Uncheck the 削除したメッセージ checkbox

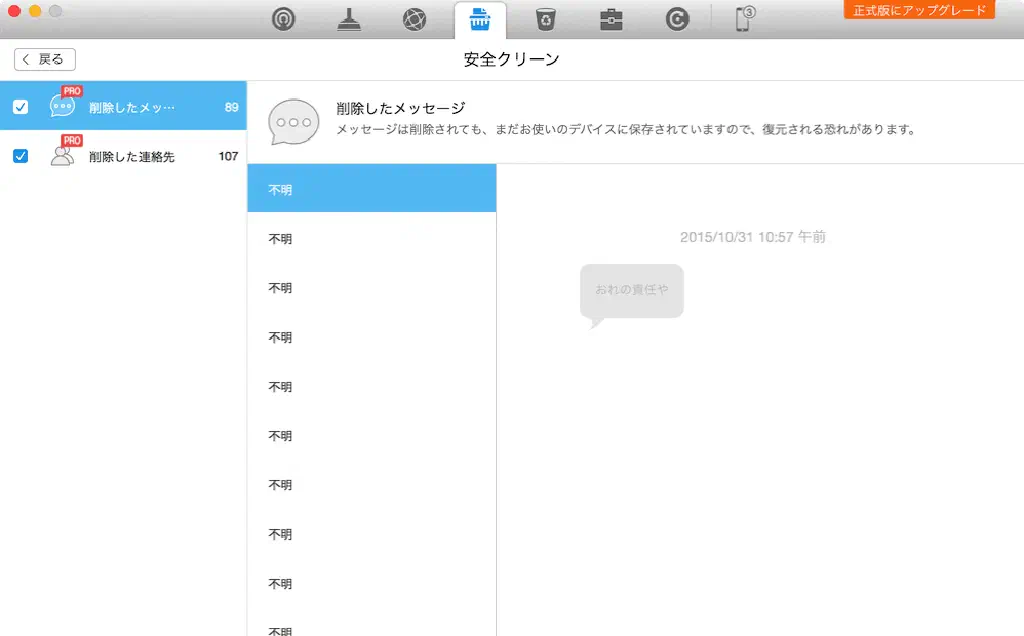(20, 107)
